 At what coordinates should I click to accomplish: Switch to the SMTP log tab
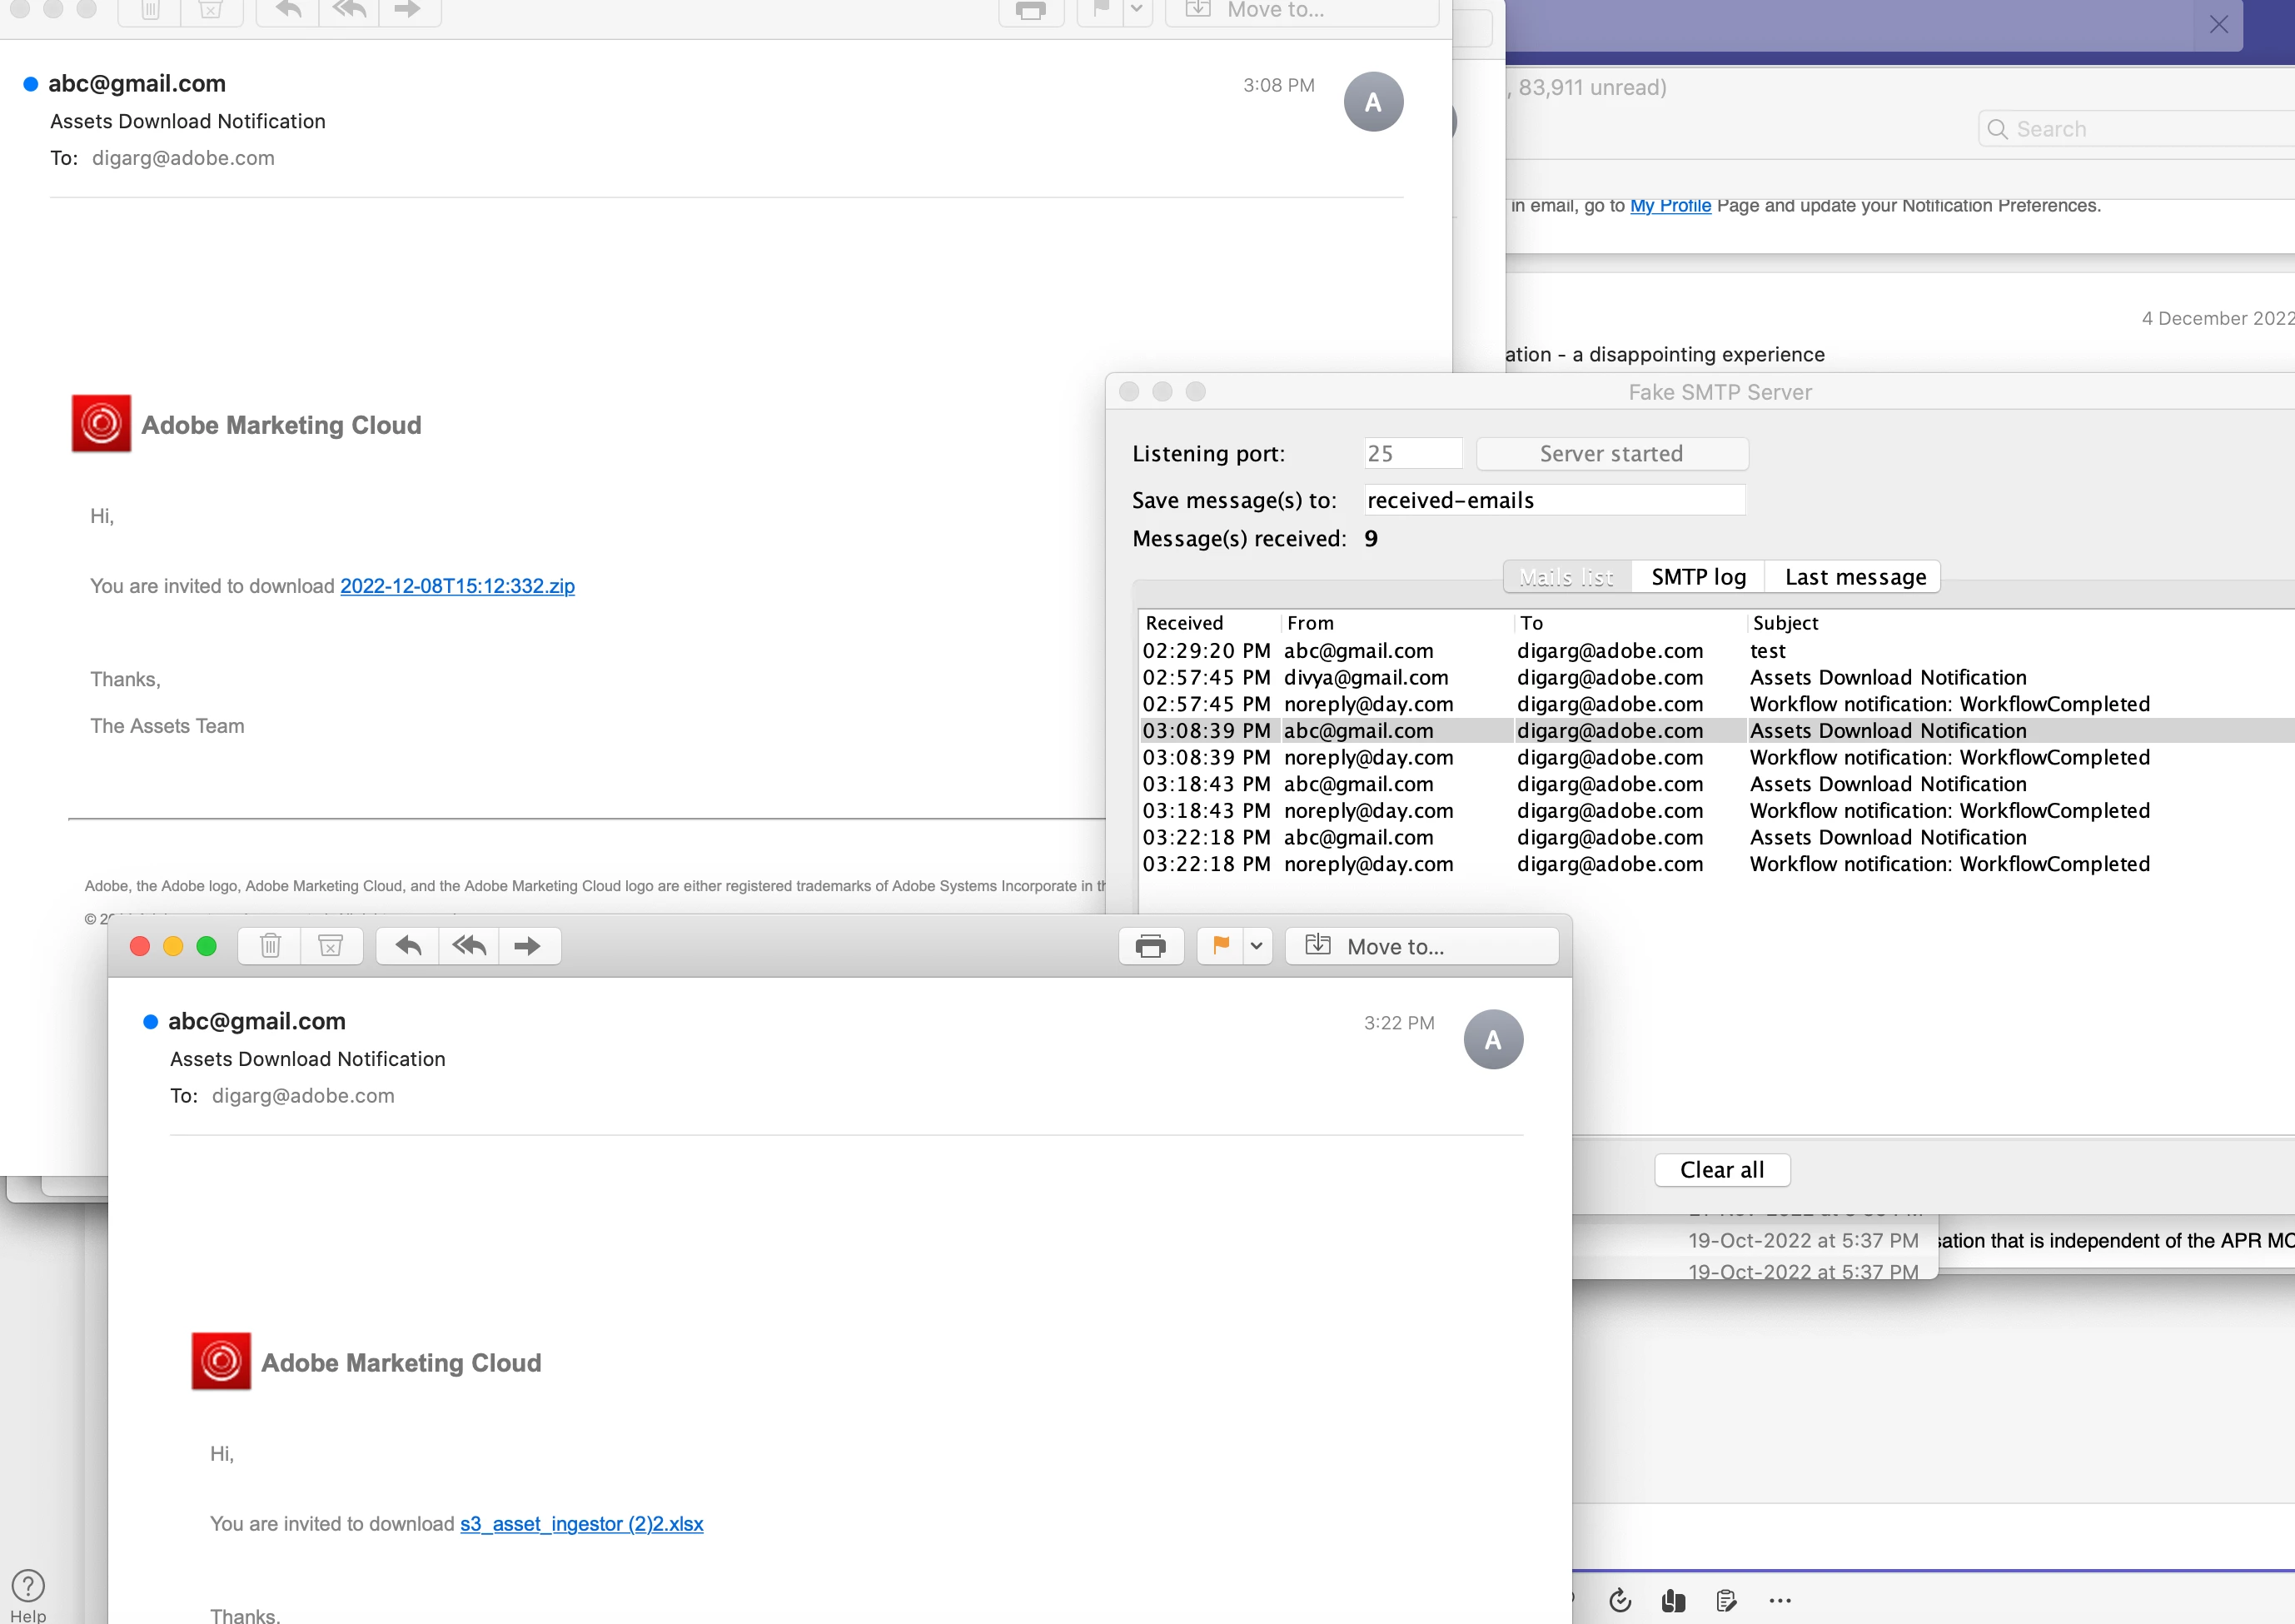1698,577
